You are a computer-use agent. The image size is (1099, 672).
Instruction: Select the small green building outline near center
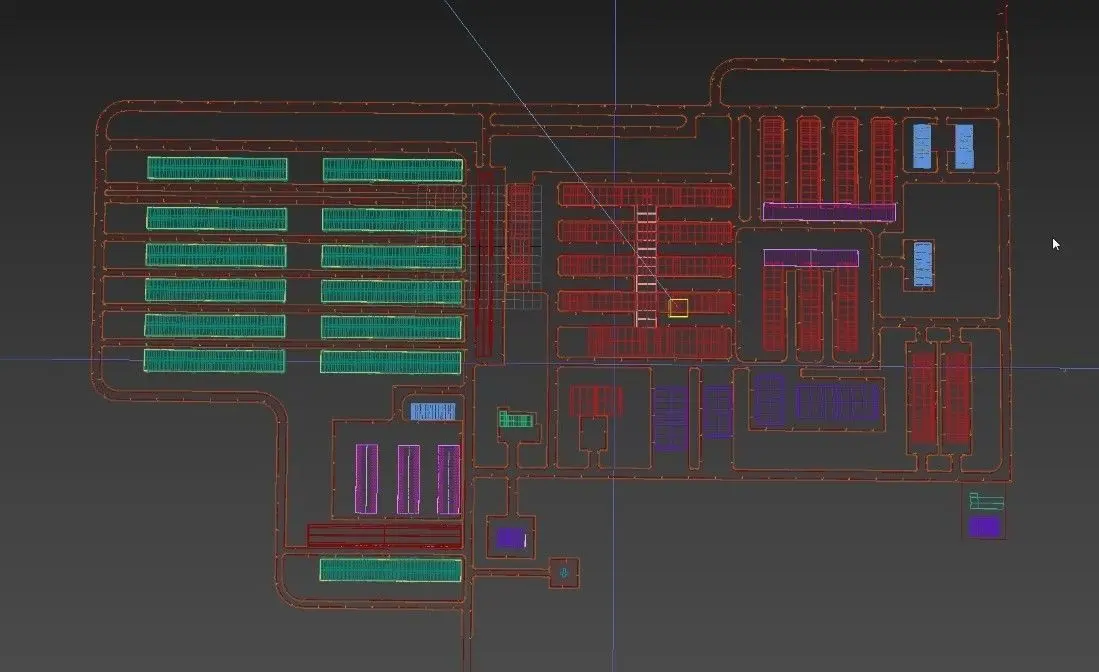(x=516, y=419)
